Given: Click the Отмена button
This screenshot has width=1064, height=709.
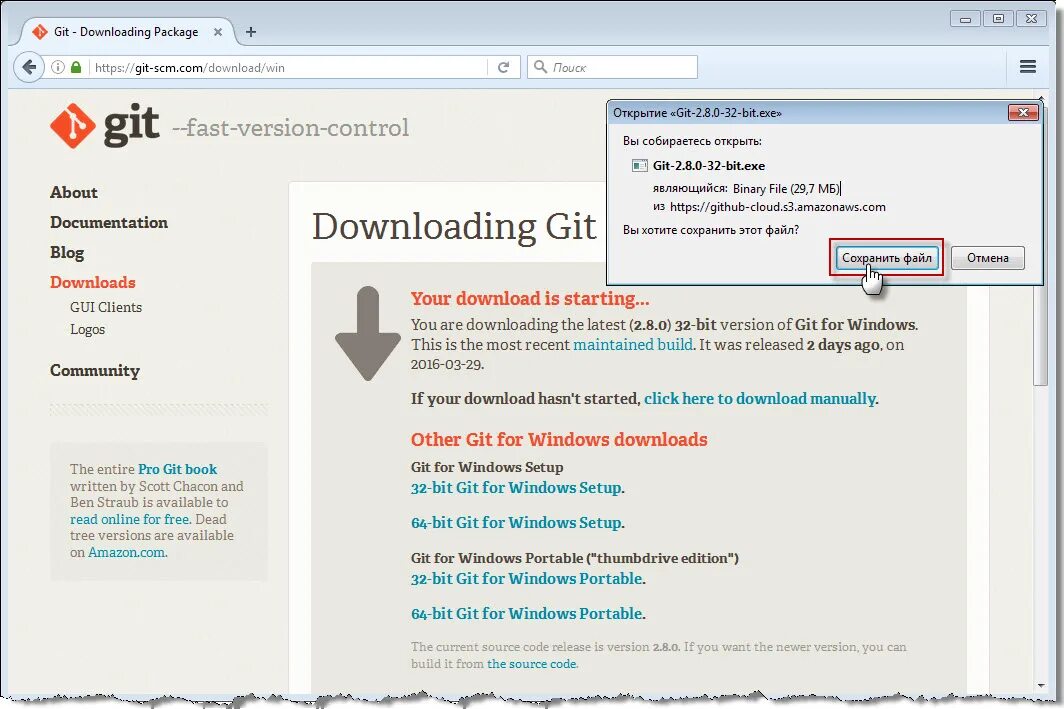Looking at the screenshot, I should coord(987,258).
